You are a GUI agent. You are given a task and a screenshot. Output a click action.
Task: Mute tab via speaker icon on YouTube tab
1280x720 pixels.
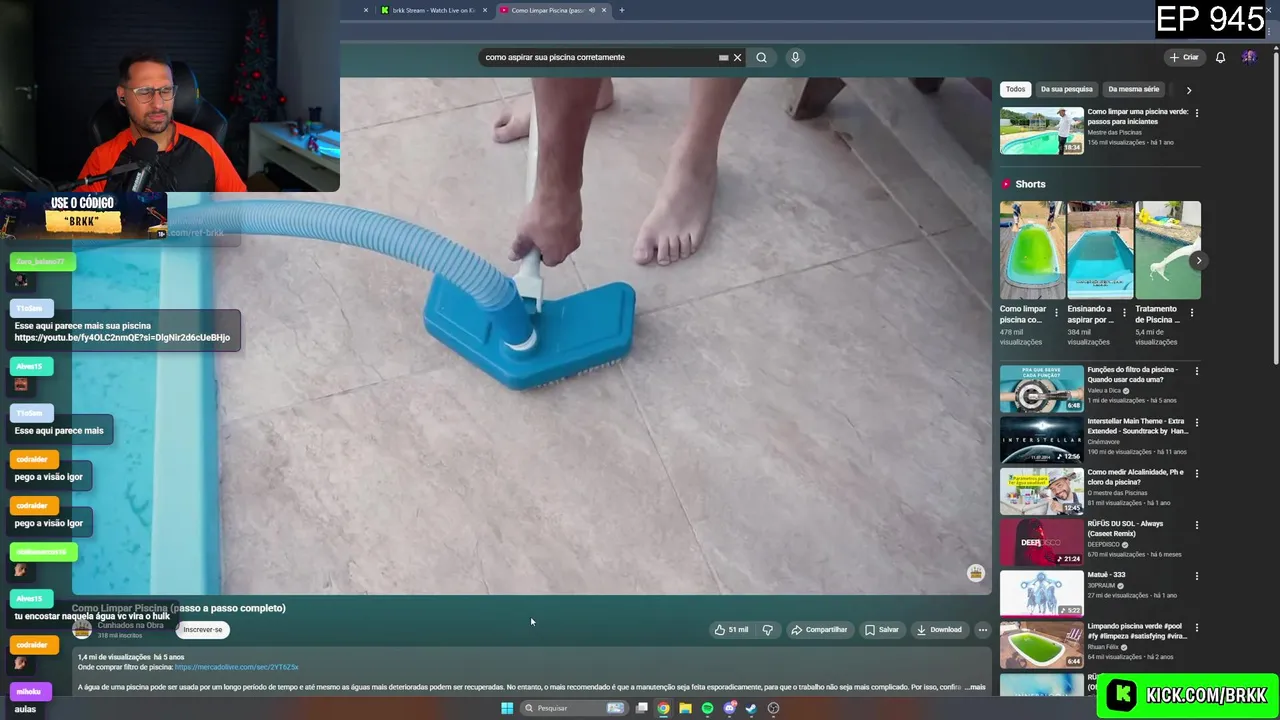tap(592, 10)
